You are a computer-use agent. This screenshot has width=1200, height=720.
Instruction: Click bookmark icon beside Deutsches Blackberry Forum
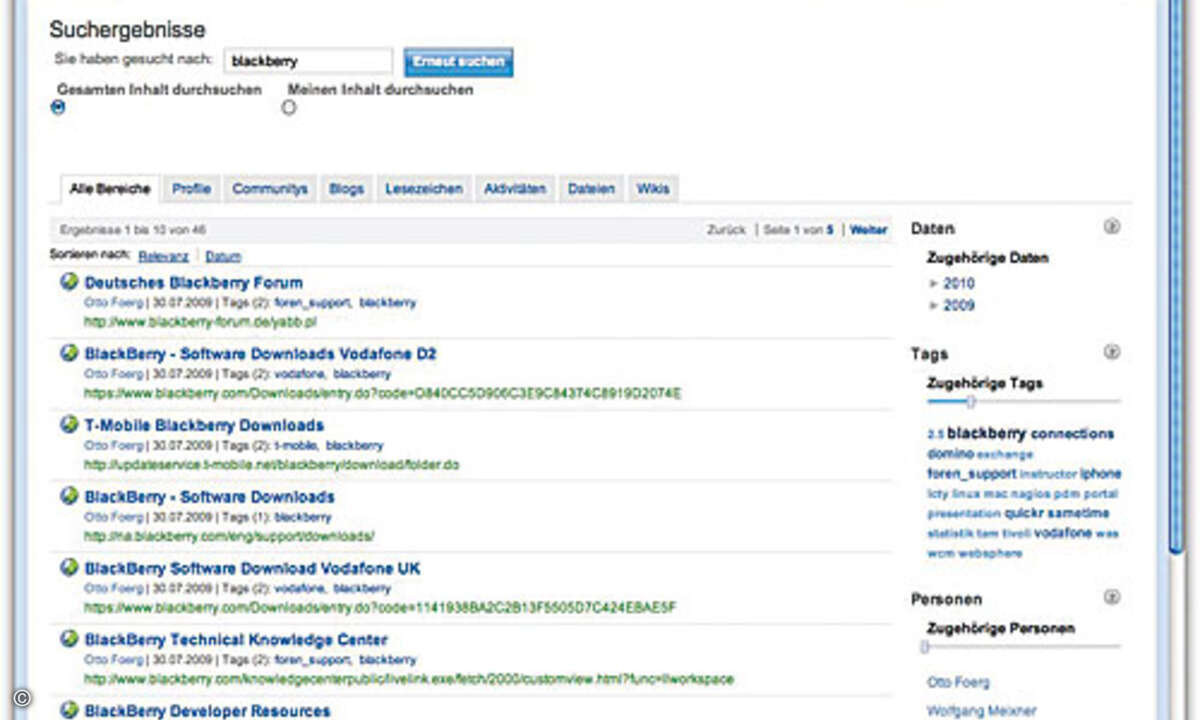69,282
